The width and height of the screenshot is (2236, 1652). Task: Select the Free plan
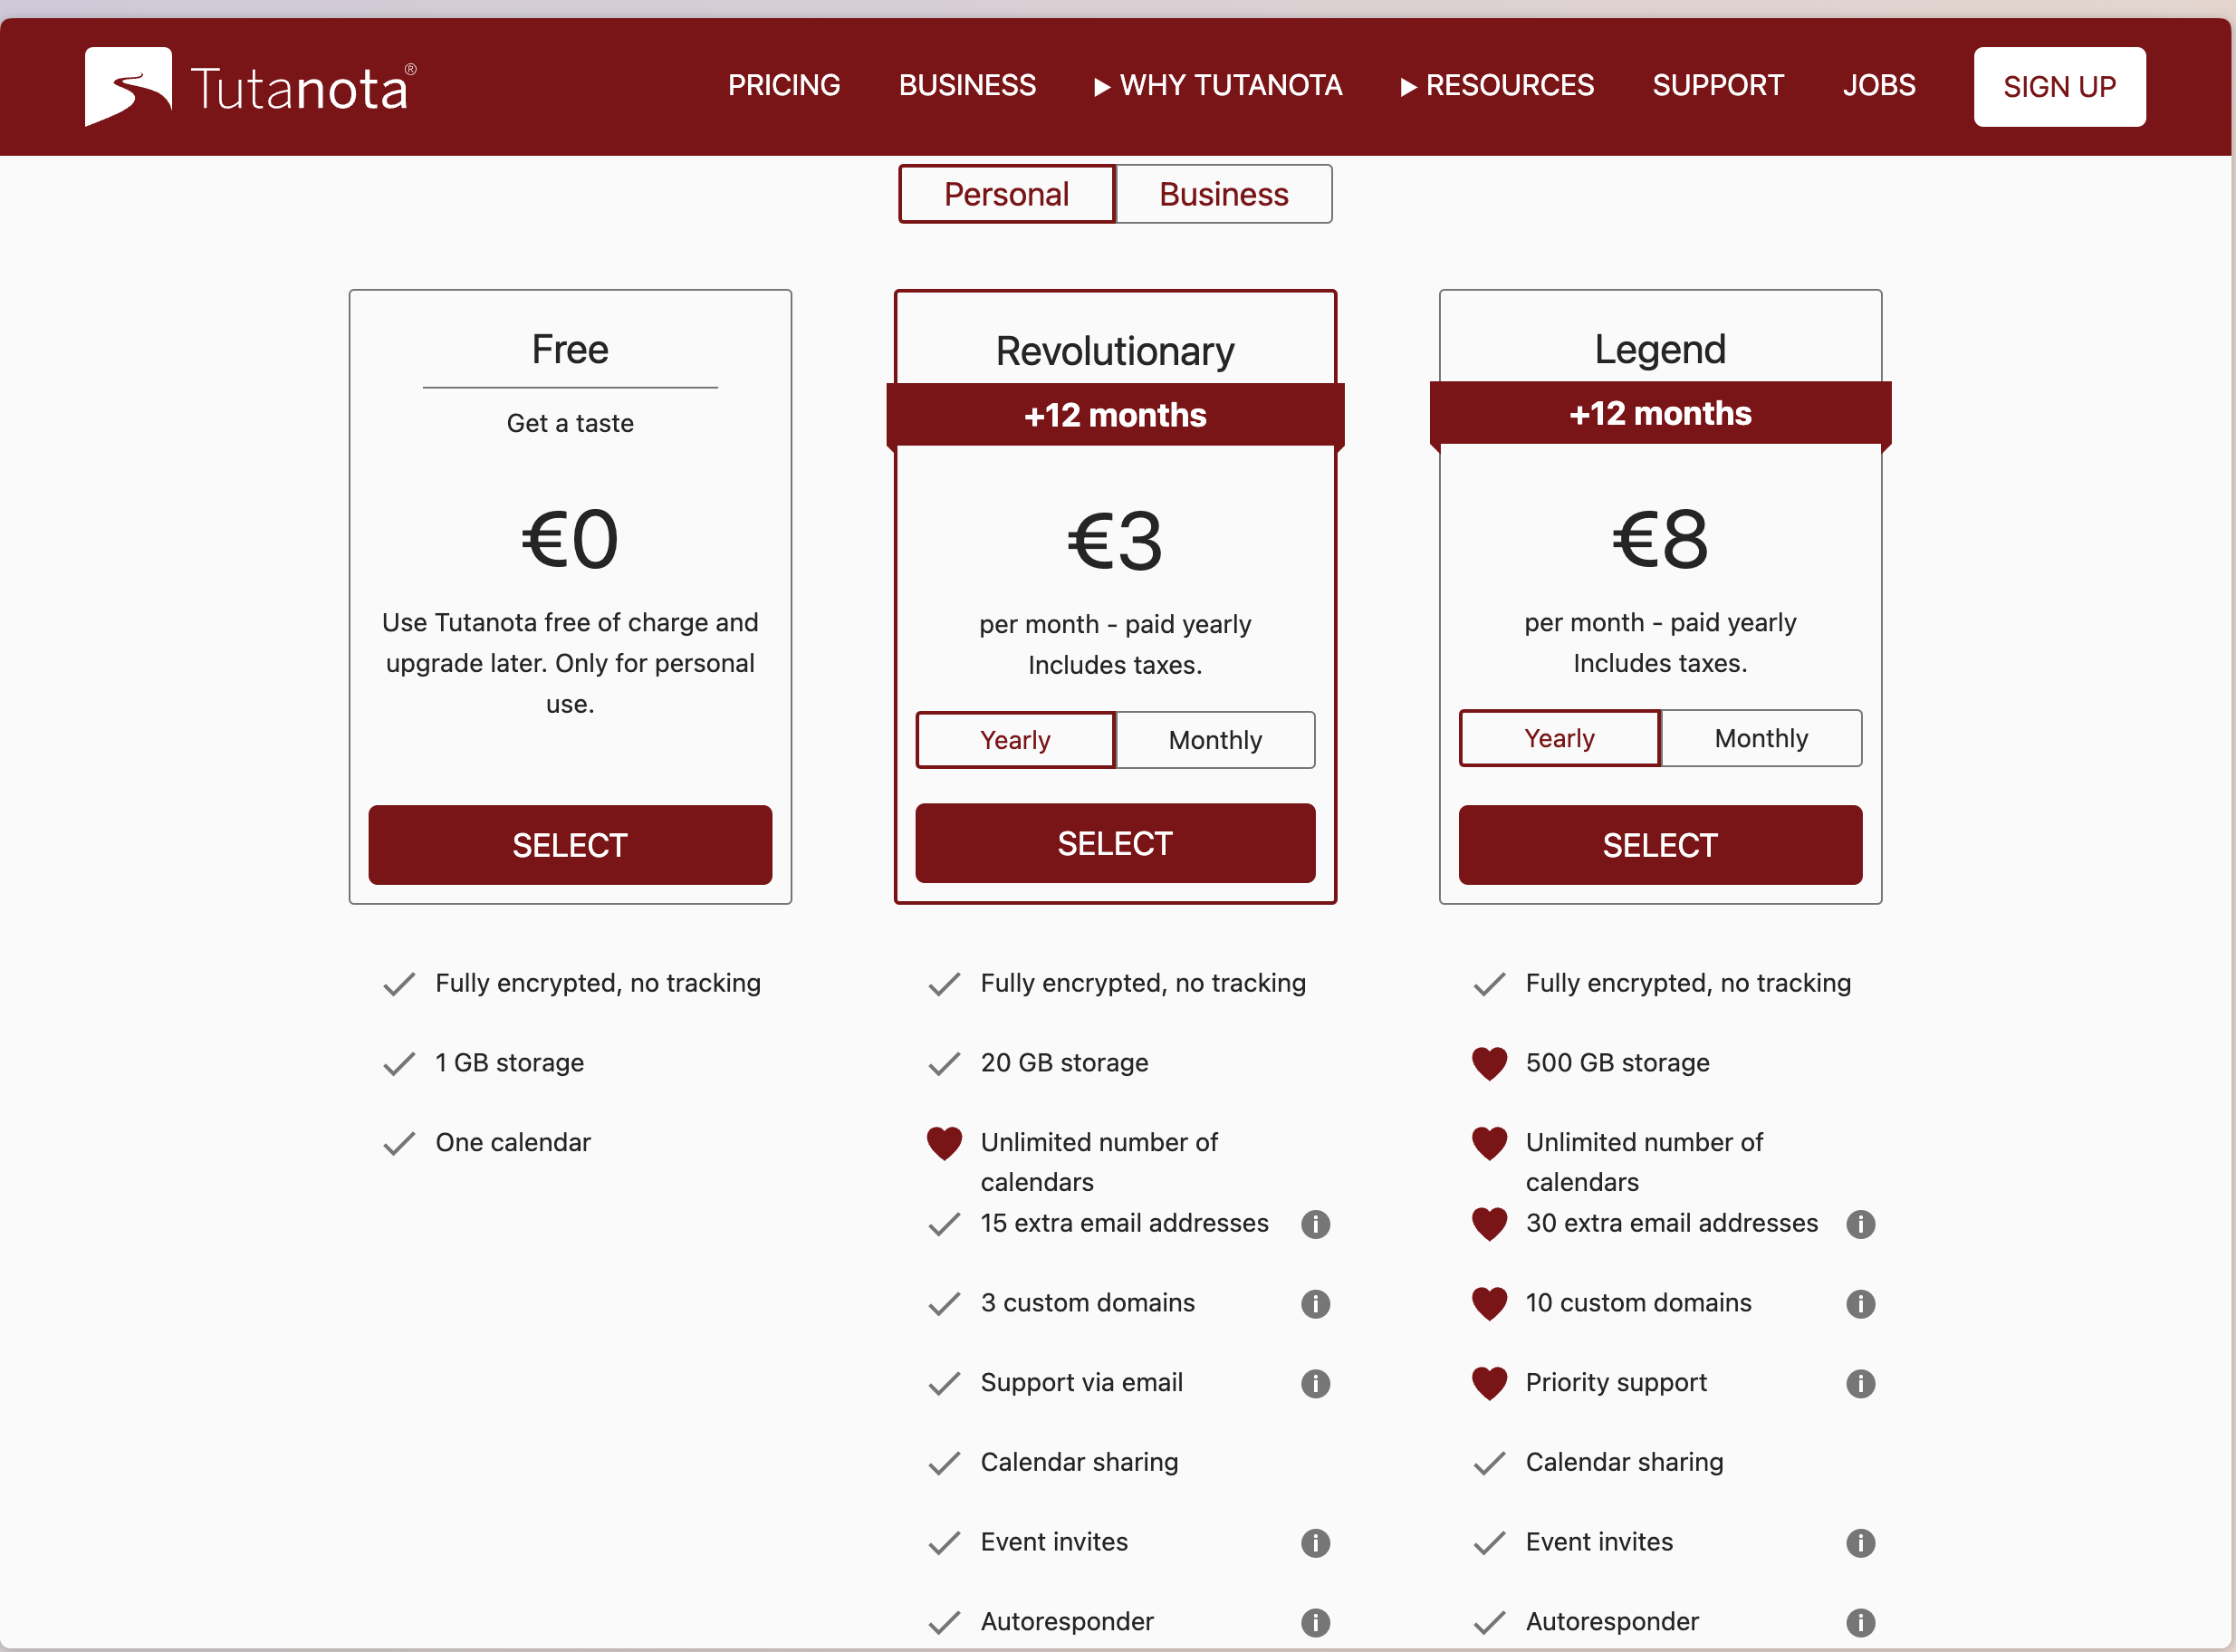coord(570,845)
